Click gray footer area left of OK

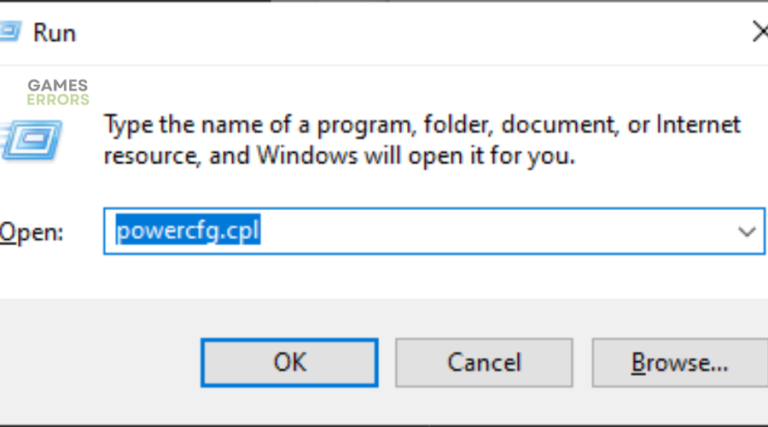coord(100,362)
